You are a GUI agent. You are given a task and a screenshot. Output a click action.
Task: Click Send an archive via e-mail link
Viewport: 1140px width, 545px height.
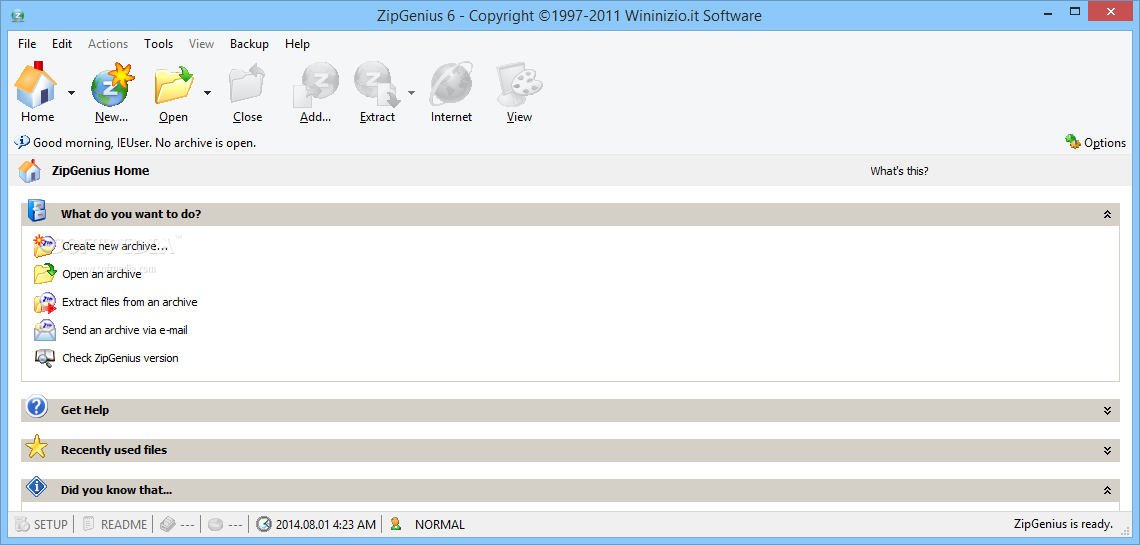125,330
